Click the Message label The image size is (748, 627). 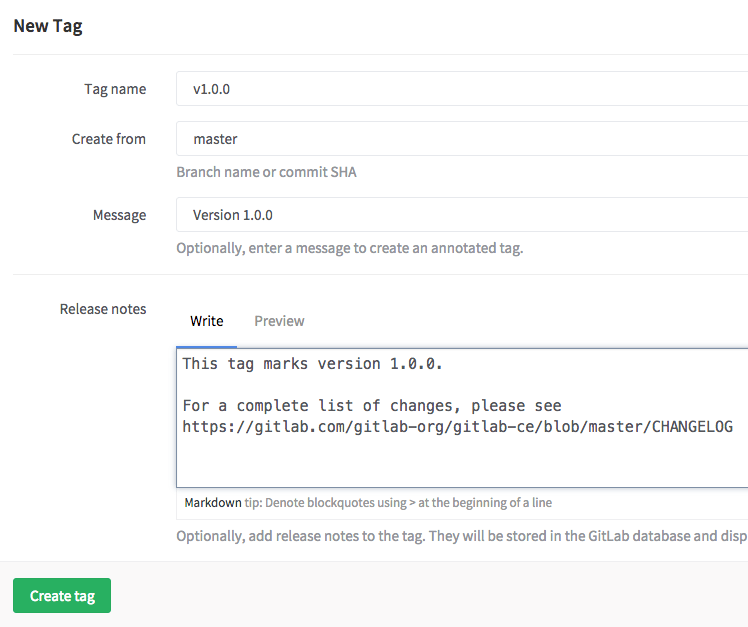[119, 215]
